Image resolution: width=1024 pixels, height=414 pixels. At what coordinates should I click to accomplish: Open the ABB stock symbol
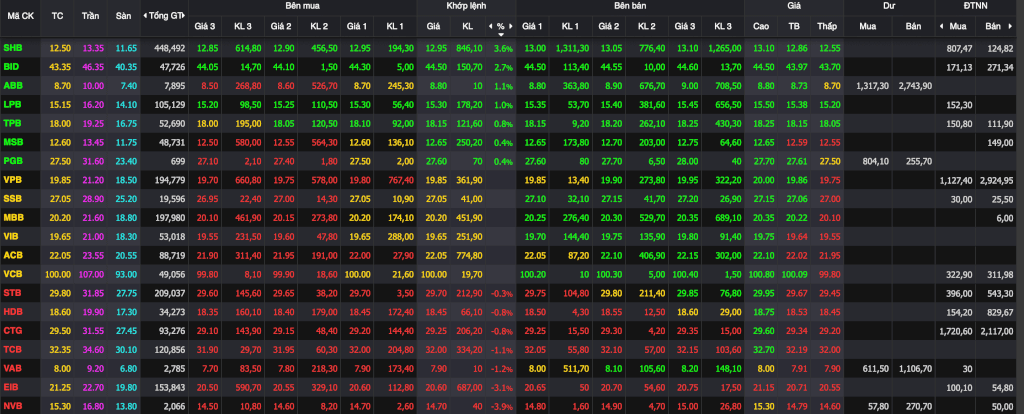click(x=12, y=86)
